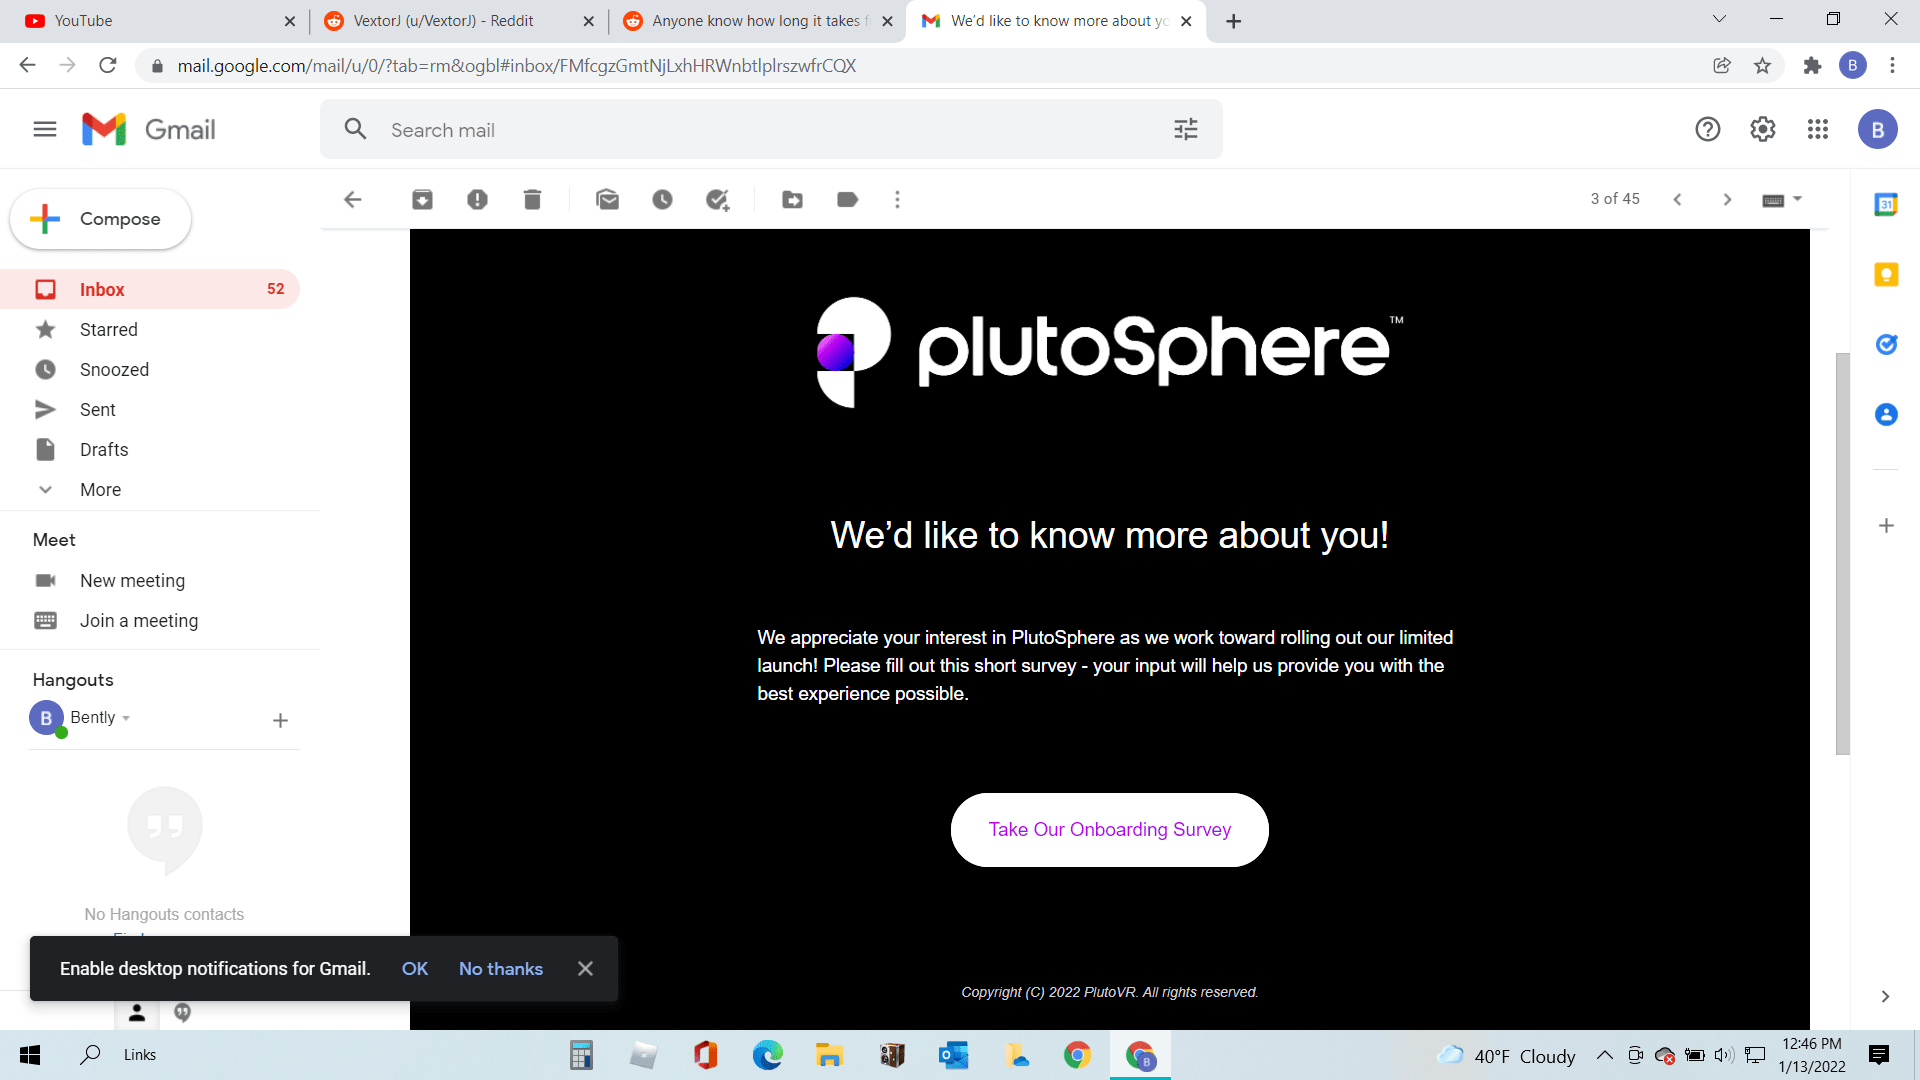
Task: Show search options filter icon
Action: 1185,129
